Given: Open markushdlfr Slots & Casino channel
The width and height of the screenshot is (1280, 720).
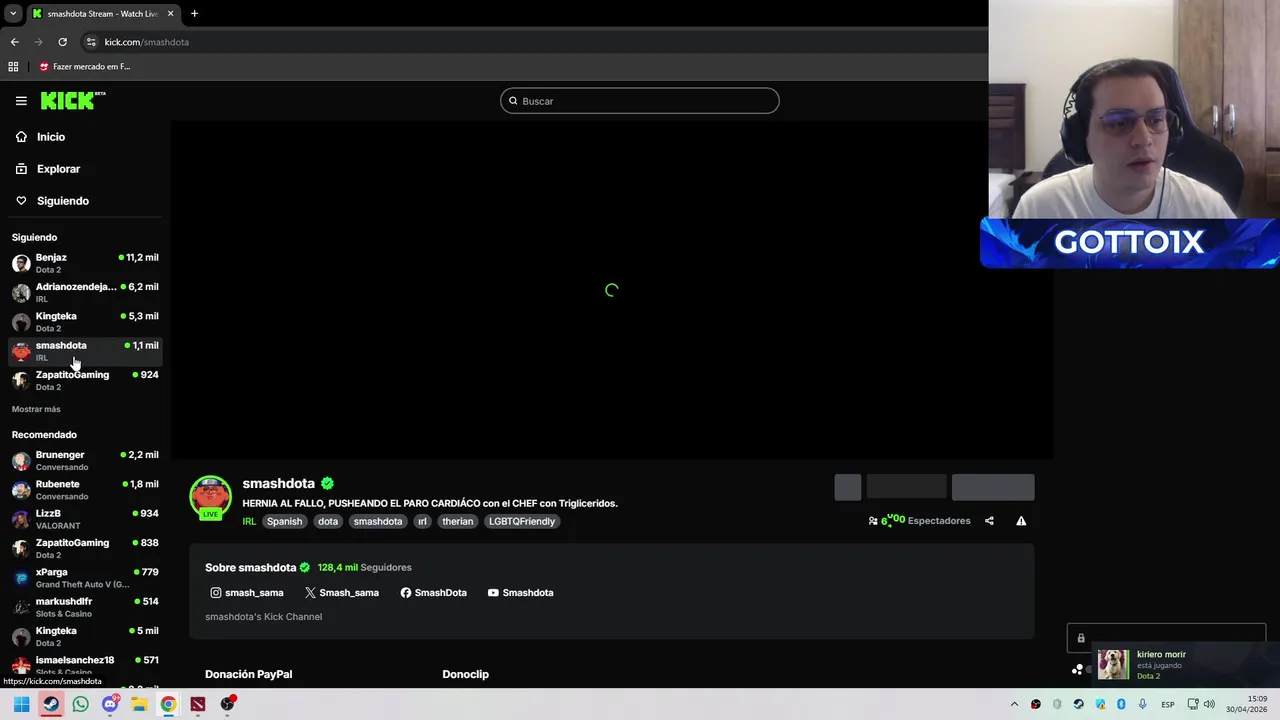Looking at the screenshot, I should coord(85,607).
